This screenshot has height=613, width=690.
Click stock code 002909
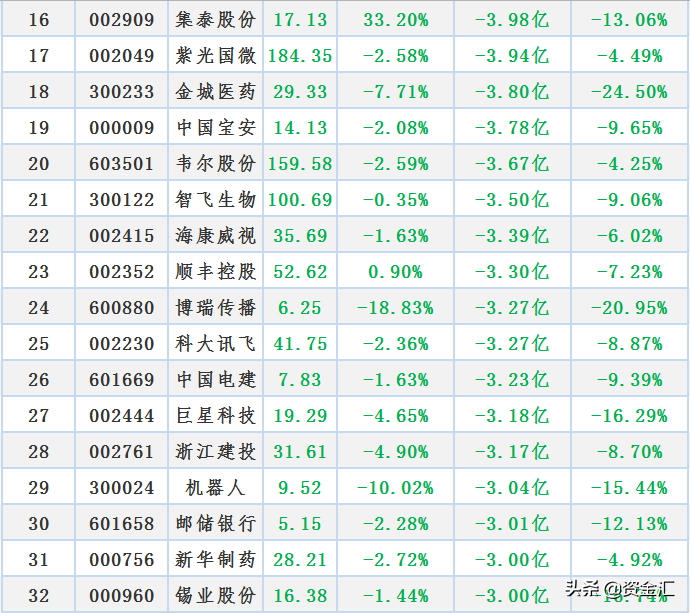[121, 20]
